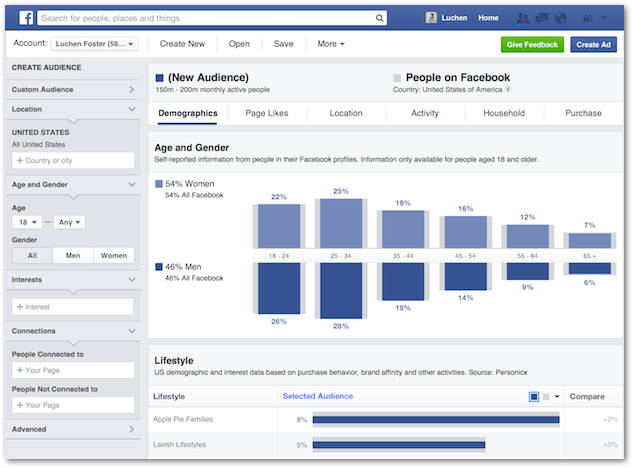Open Luchen's profile picture thumbnail
This screenshot has height=468, width=633.
(431, 18)
